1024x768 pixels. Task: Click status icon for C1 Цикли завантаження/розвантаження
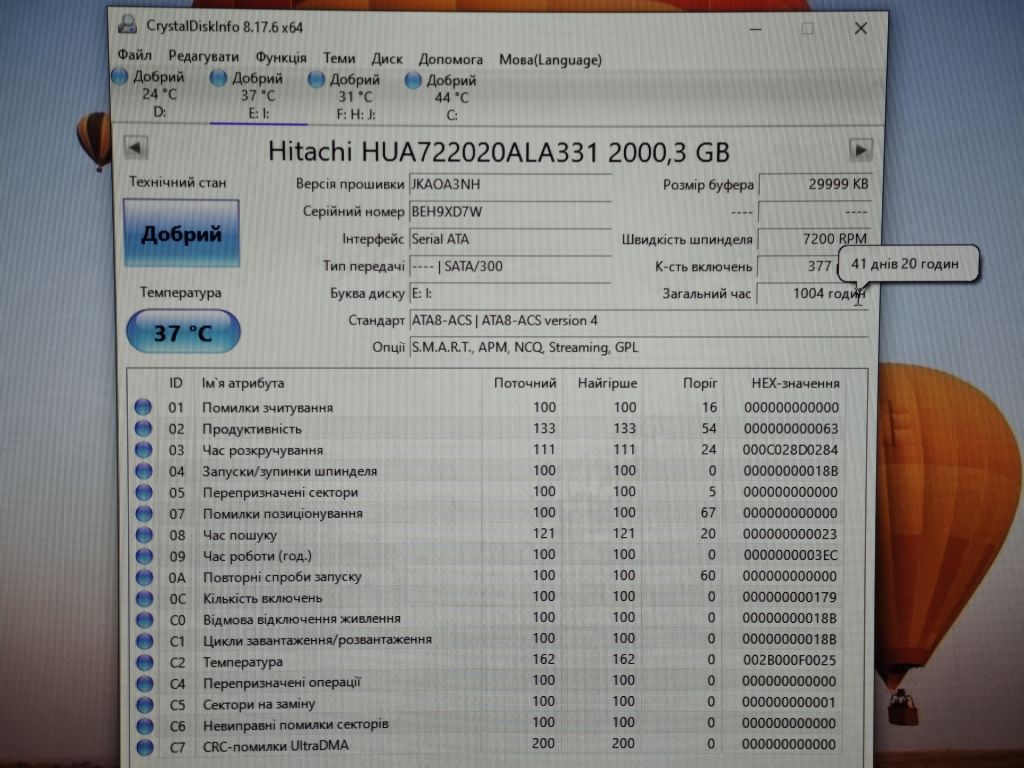click(144, 641)
